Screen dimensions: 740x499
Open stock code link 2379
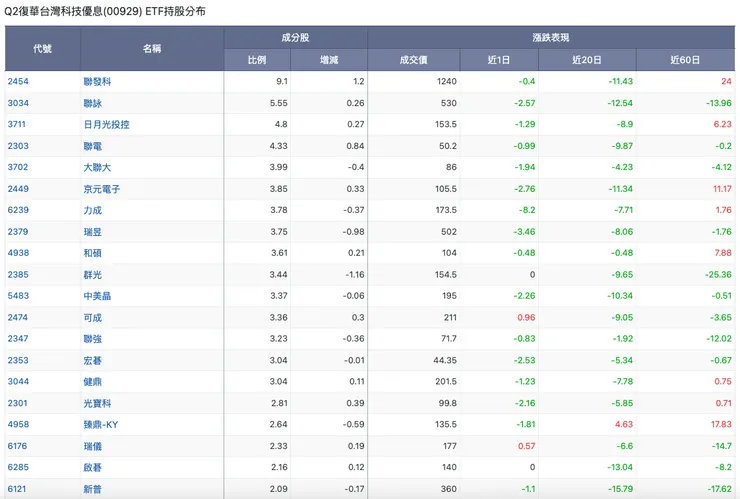18,232
